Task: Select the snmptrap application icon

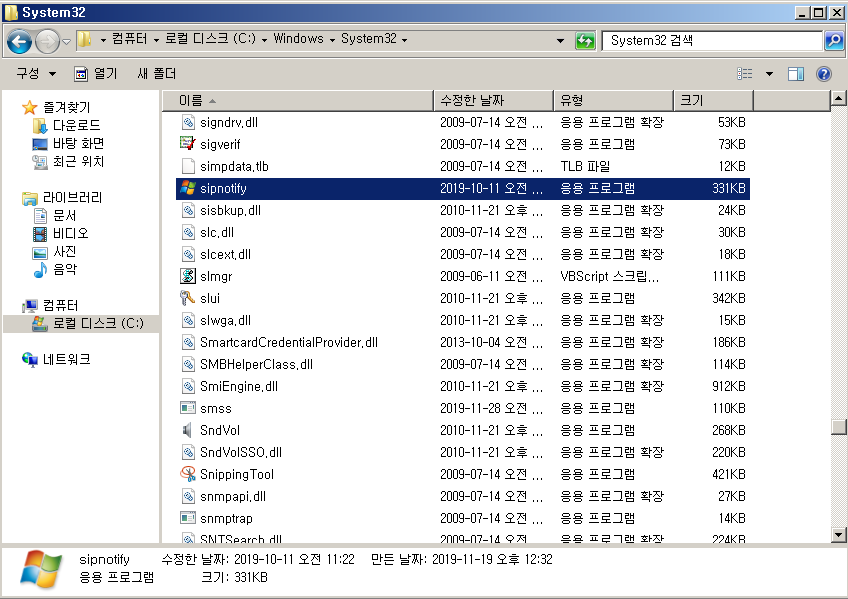Action: coord(188,518)
